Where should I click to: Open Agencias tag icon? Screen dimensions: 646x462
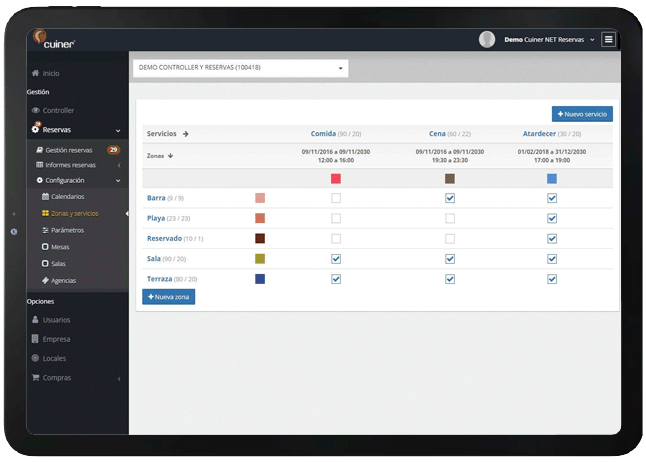[45, 280]
